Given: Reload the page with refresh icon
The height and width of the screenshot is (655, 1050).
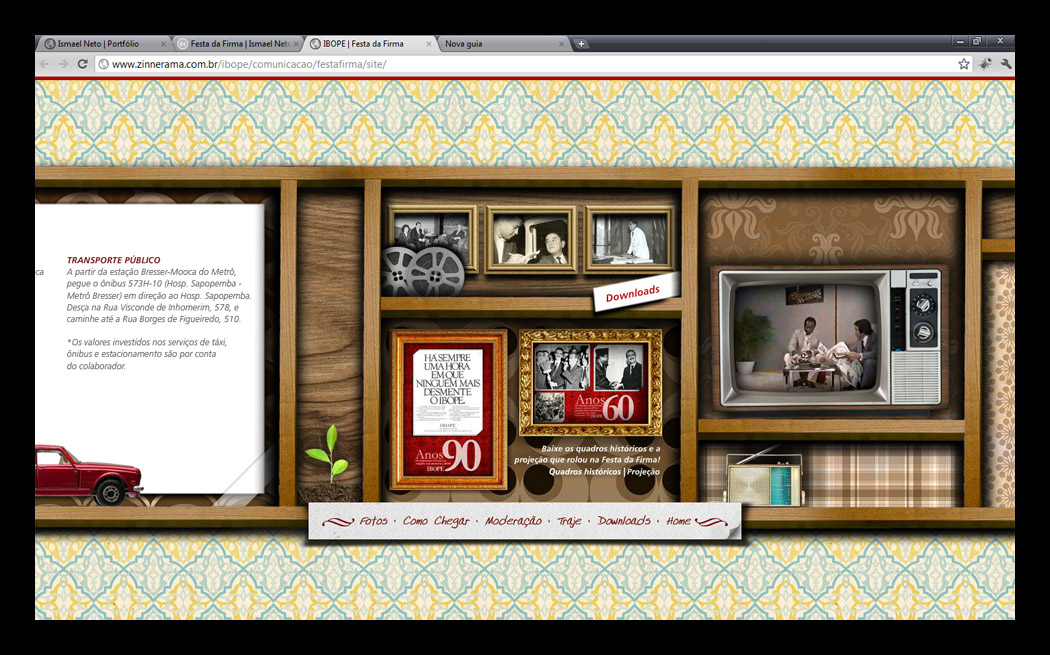Looking at the screenshot, I should (x=82, y=64).
